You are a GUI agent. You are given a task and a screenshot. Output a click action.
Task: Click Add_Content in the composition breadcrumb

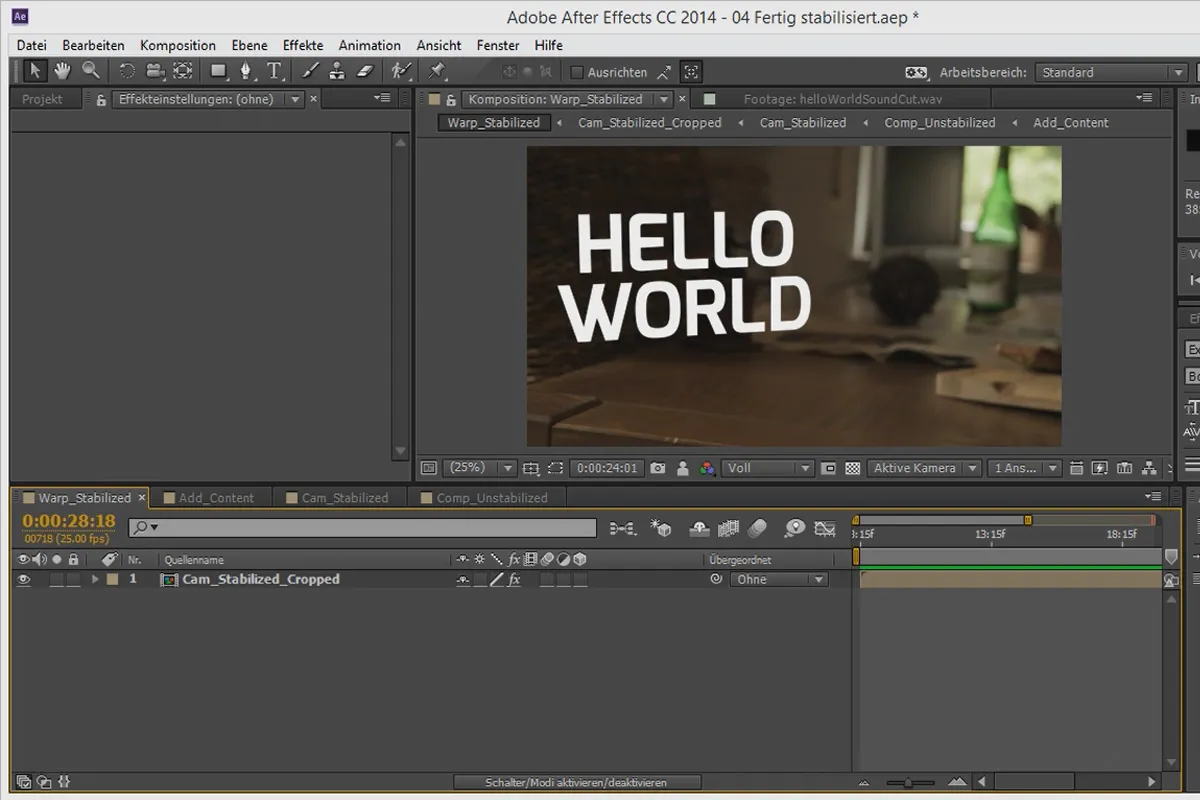click(x=1071, y=123)
